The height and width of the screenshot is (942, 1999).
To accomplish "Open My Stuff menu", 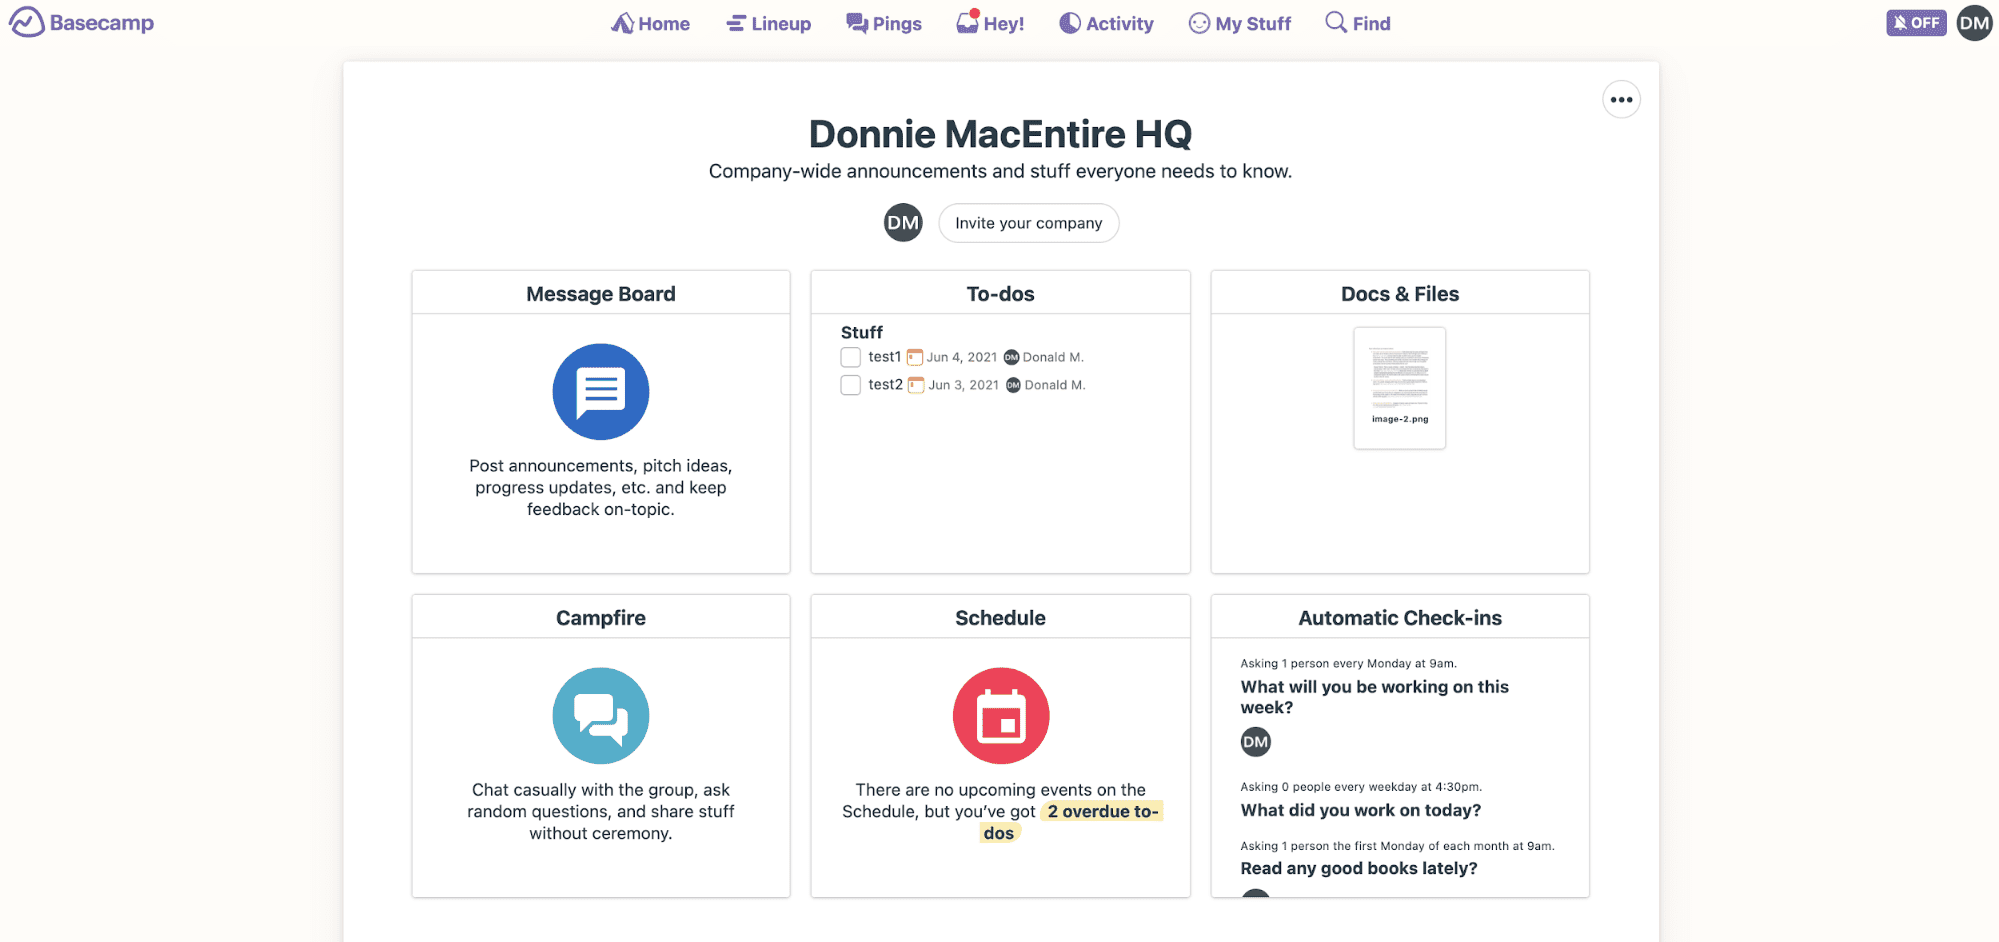I will tap(1240, 23).
